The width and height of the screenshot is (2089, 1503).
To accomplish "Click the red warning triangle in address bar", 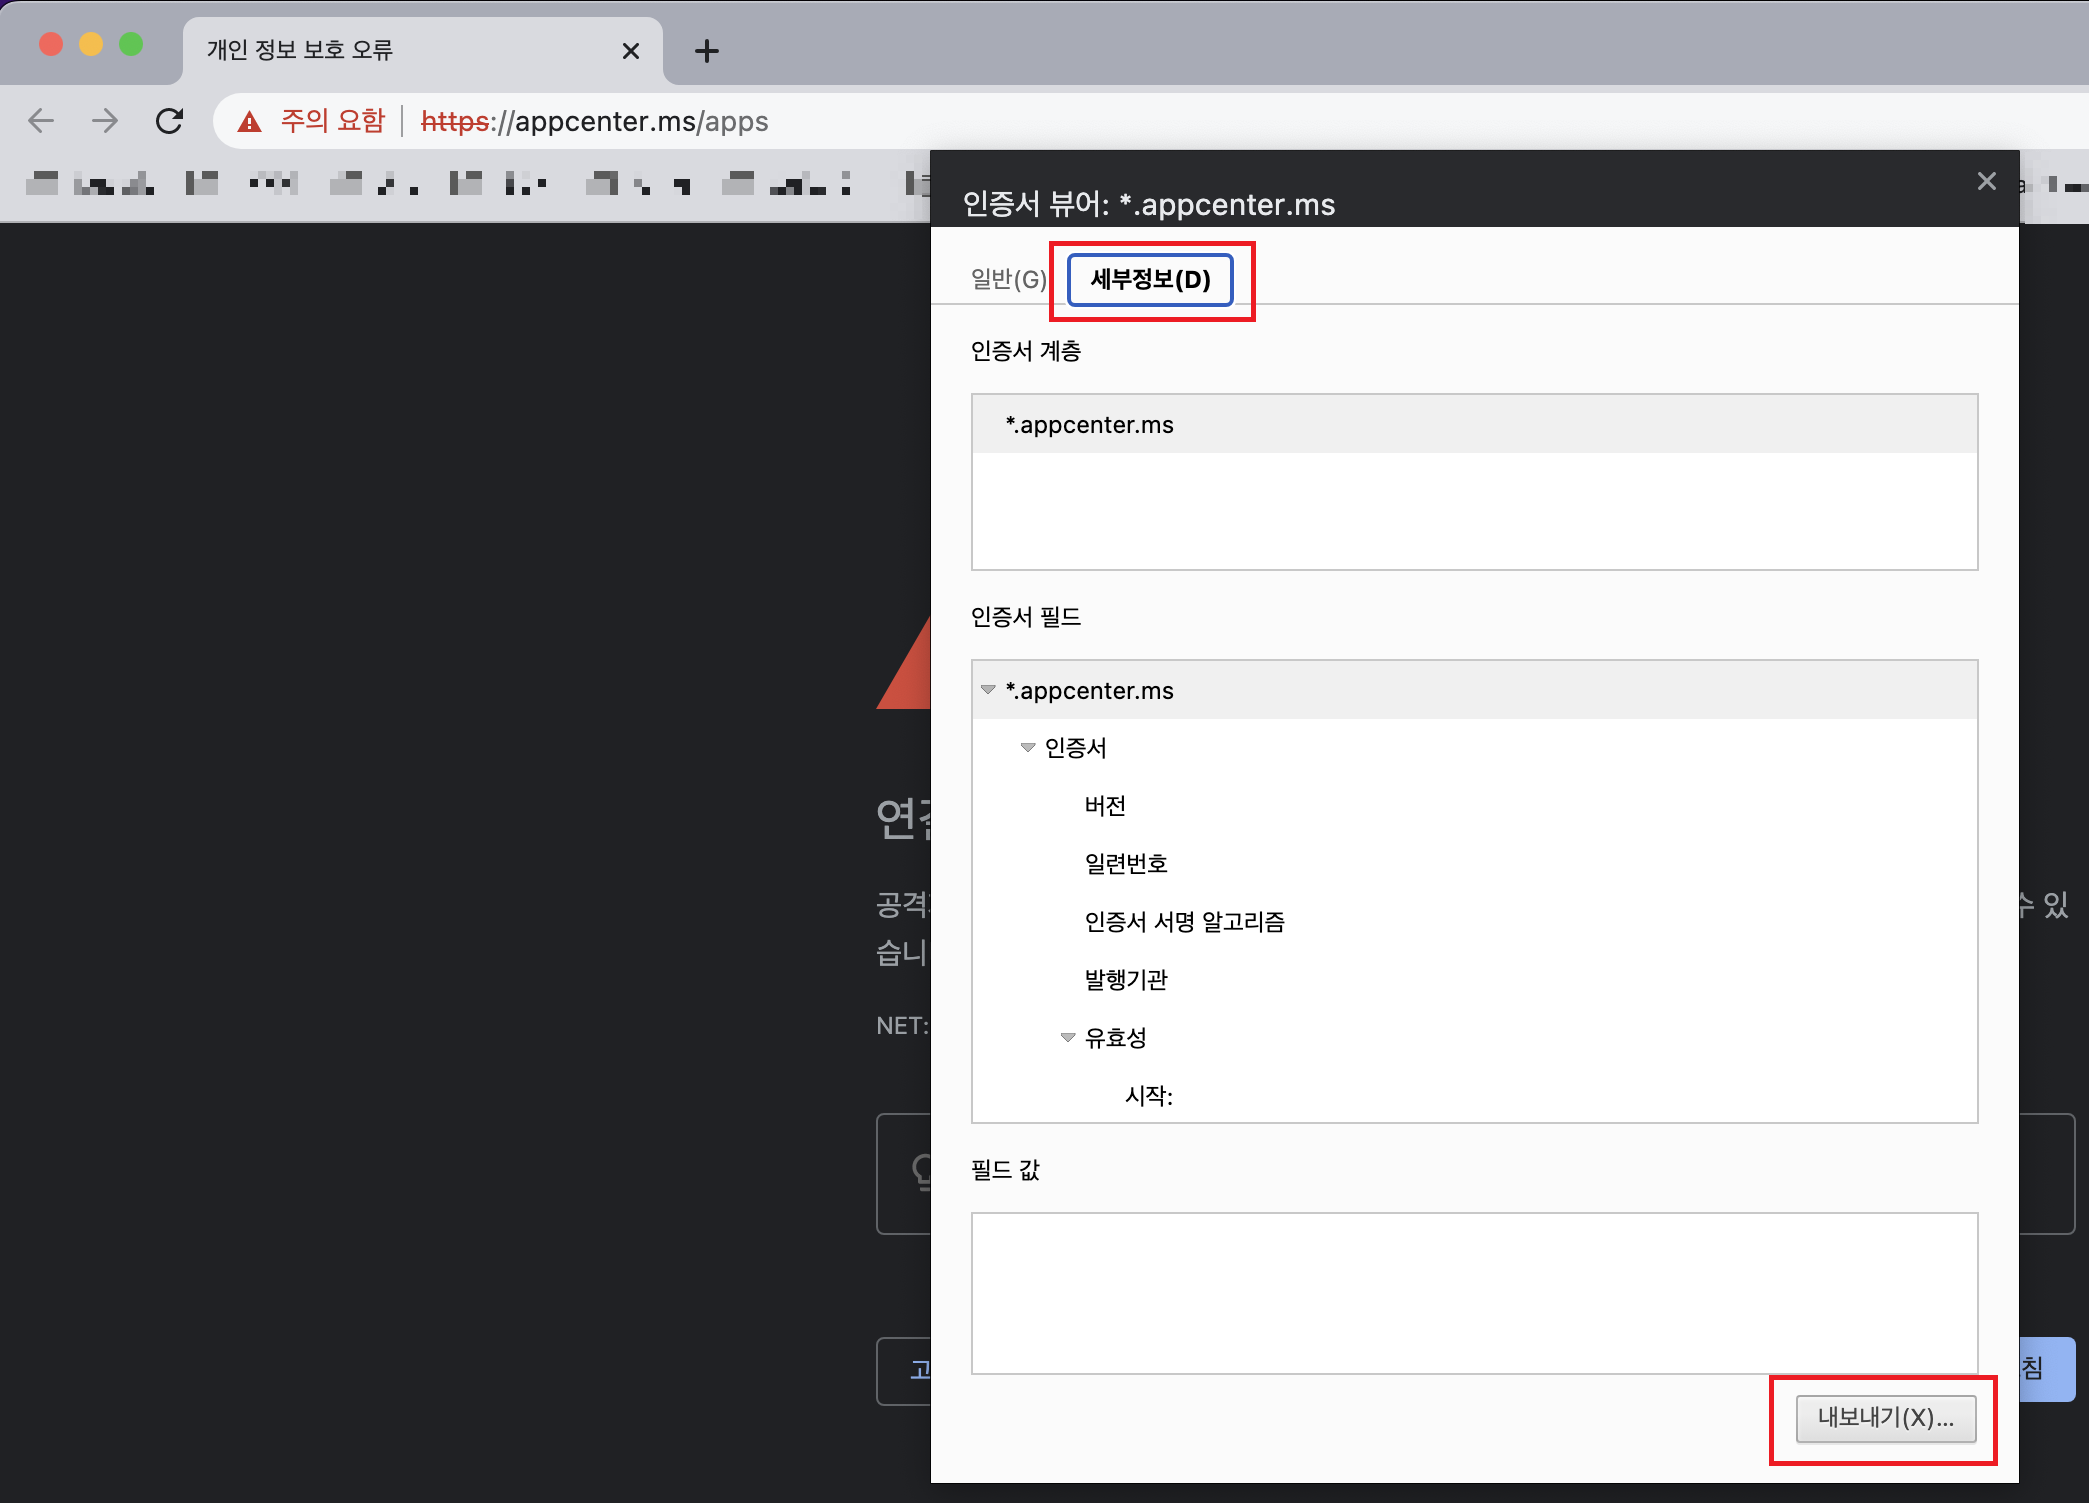I will tap(249, 122).
